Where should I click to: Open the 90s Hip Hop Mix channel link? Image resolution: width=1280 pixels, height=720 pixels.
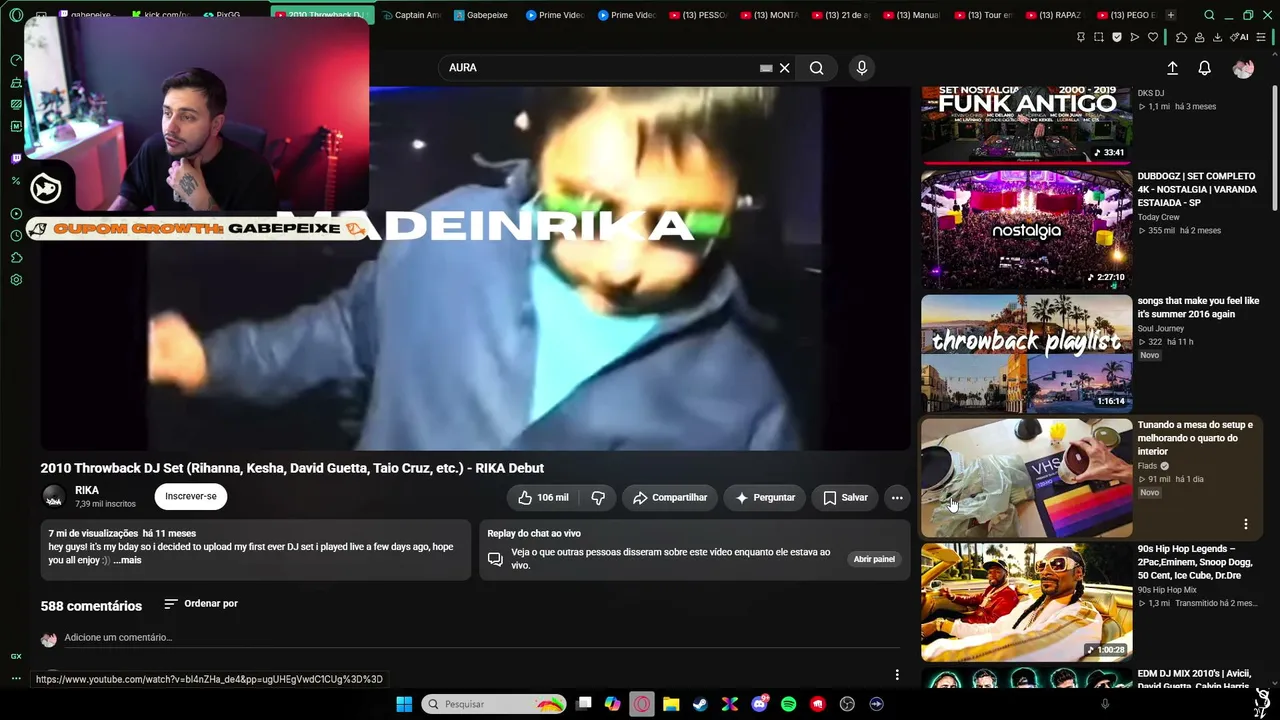tap(1166, 590)
